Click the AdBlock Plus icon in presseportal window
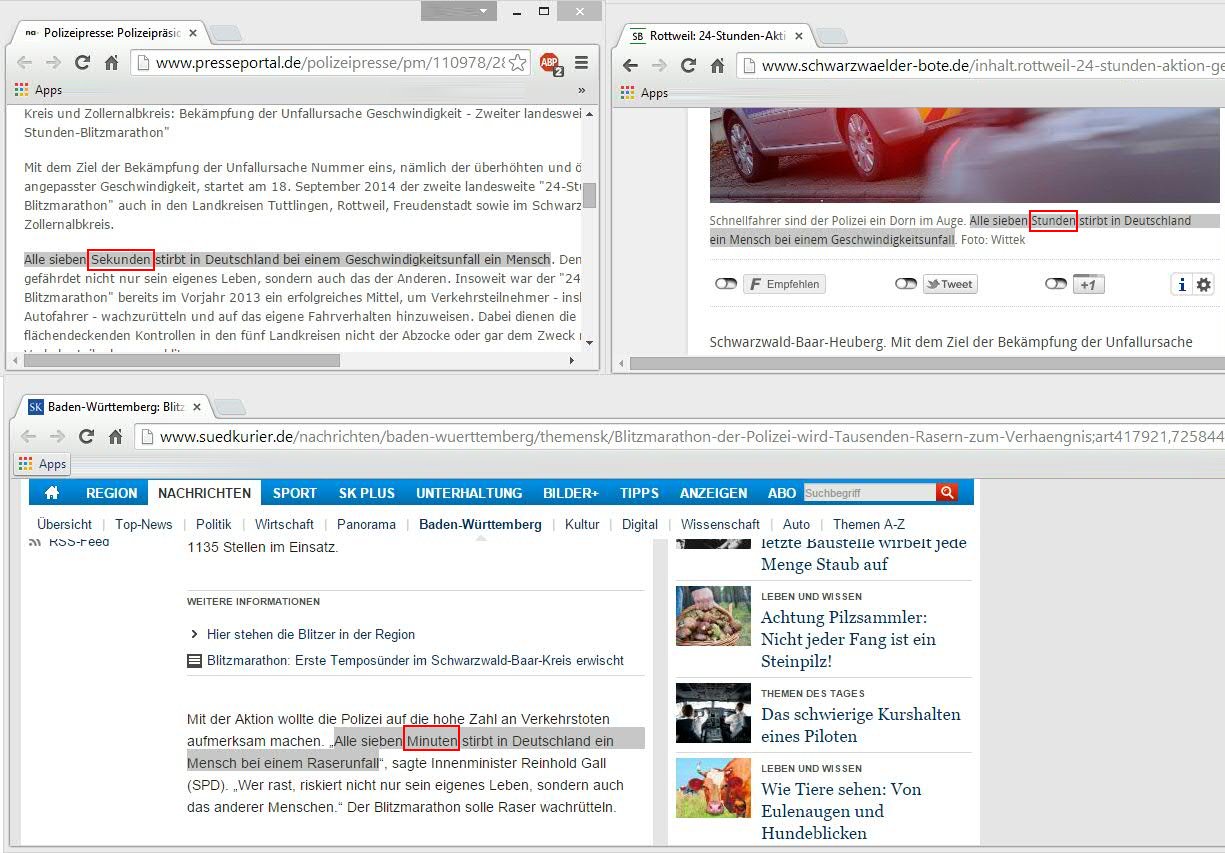 550,63
